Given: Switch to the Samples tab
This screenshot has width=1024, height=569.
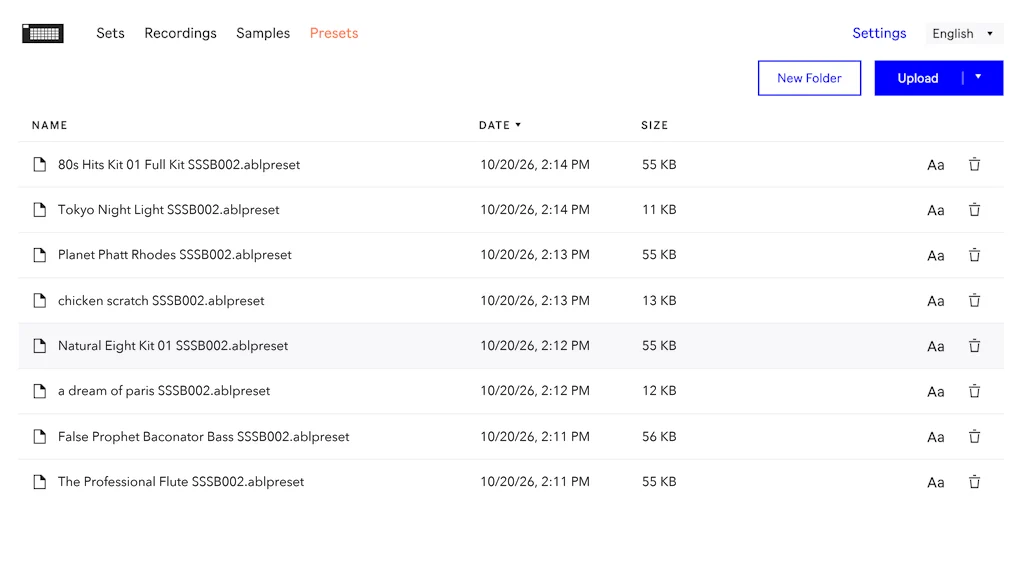Looking at the screenshot, I should (263, 33).
